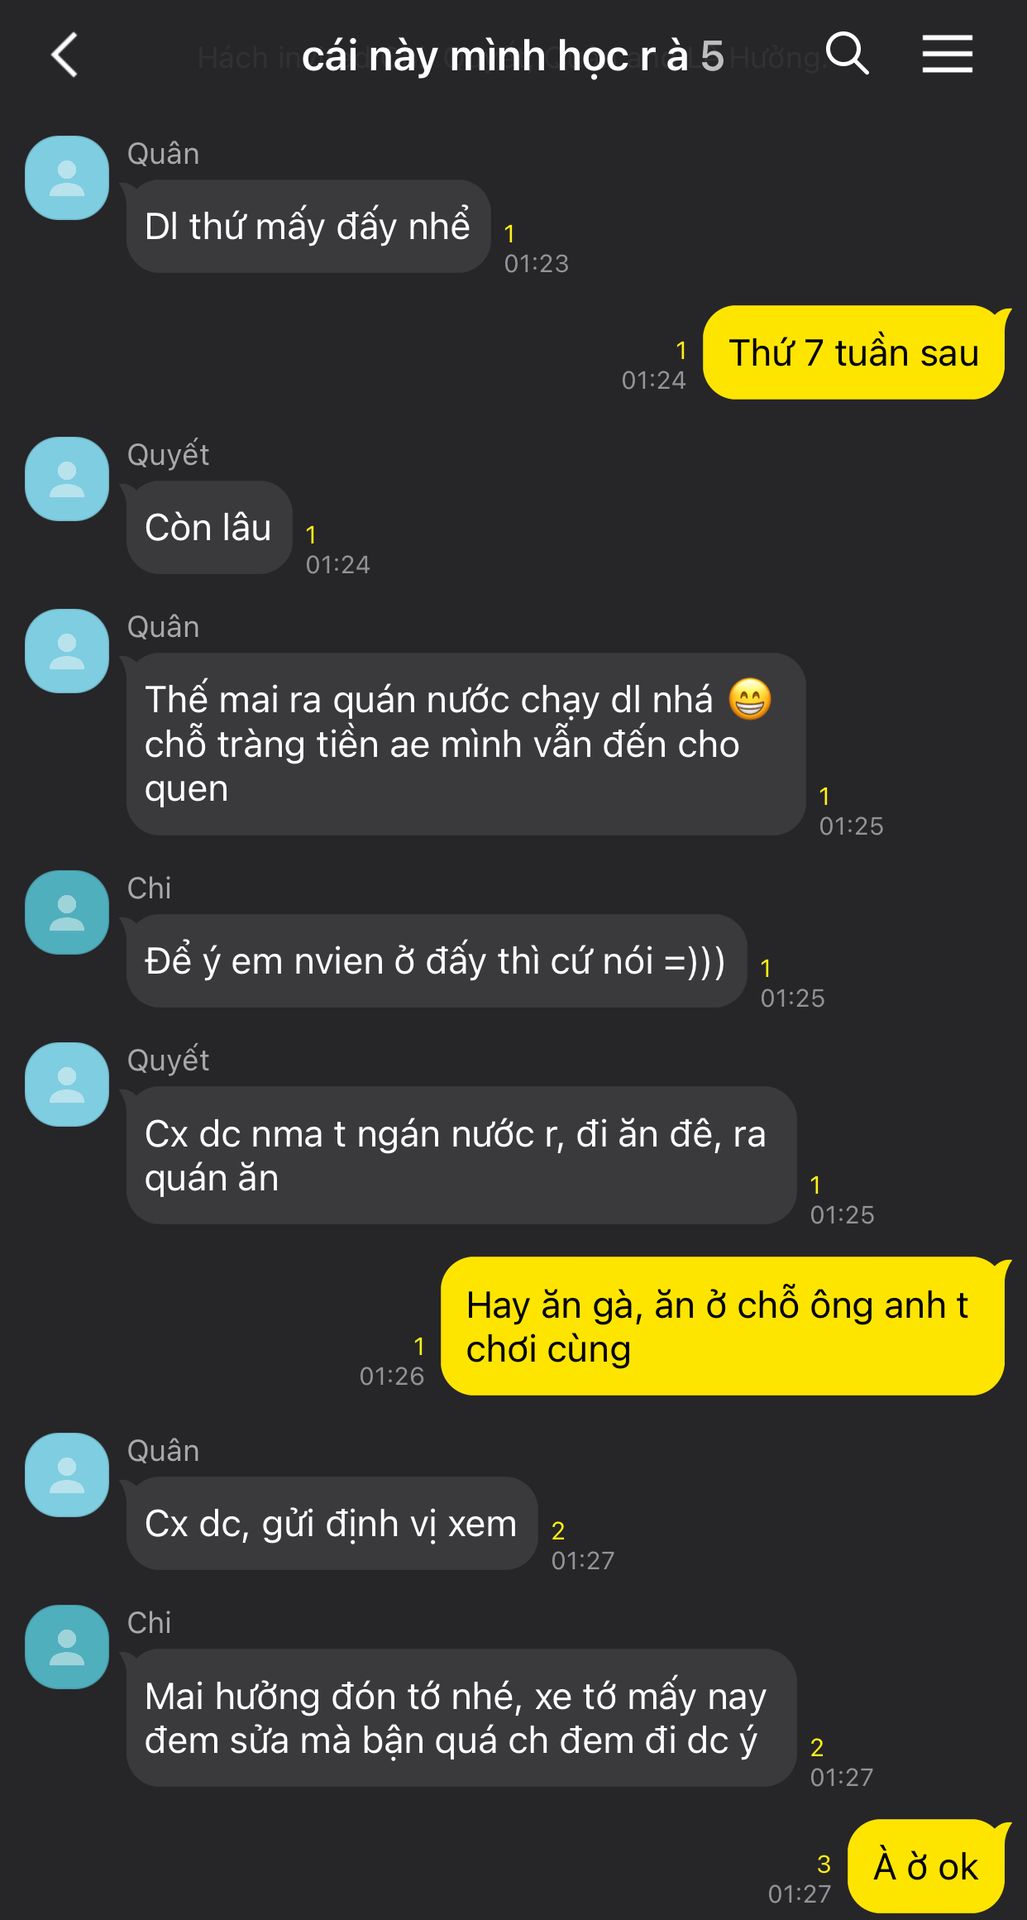Tap sender name Quyết above 'Còn lâu'
The height and width of the screenshot is (1920, 1027).
(168, 455)
